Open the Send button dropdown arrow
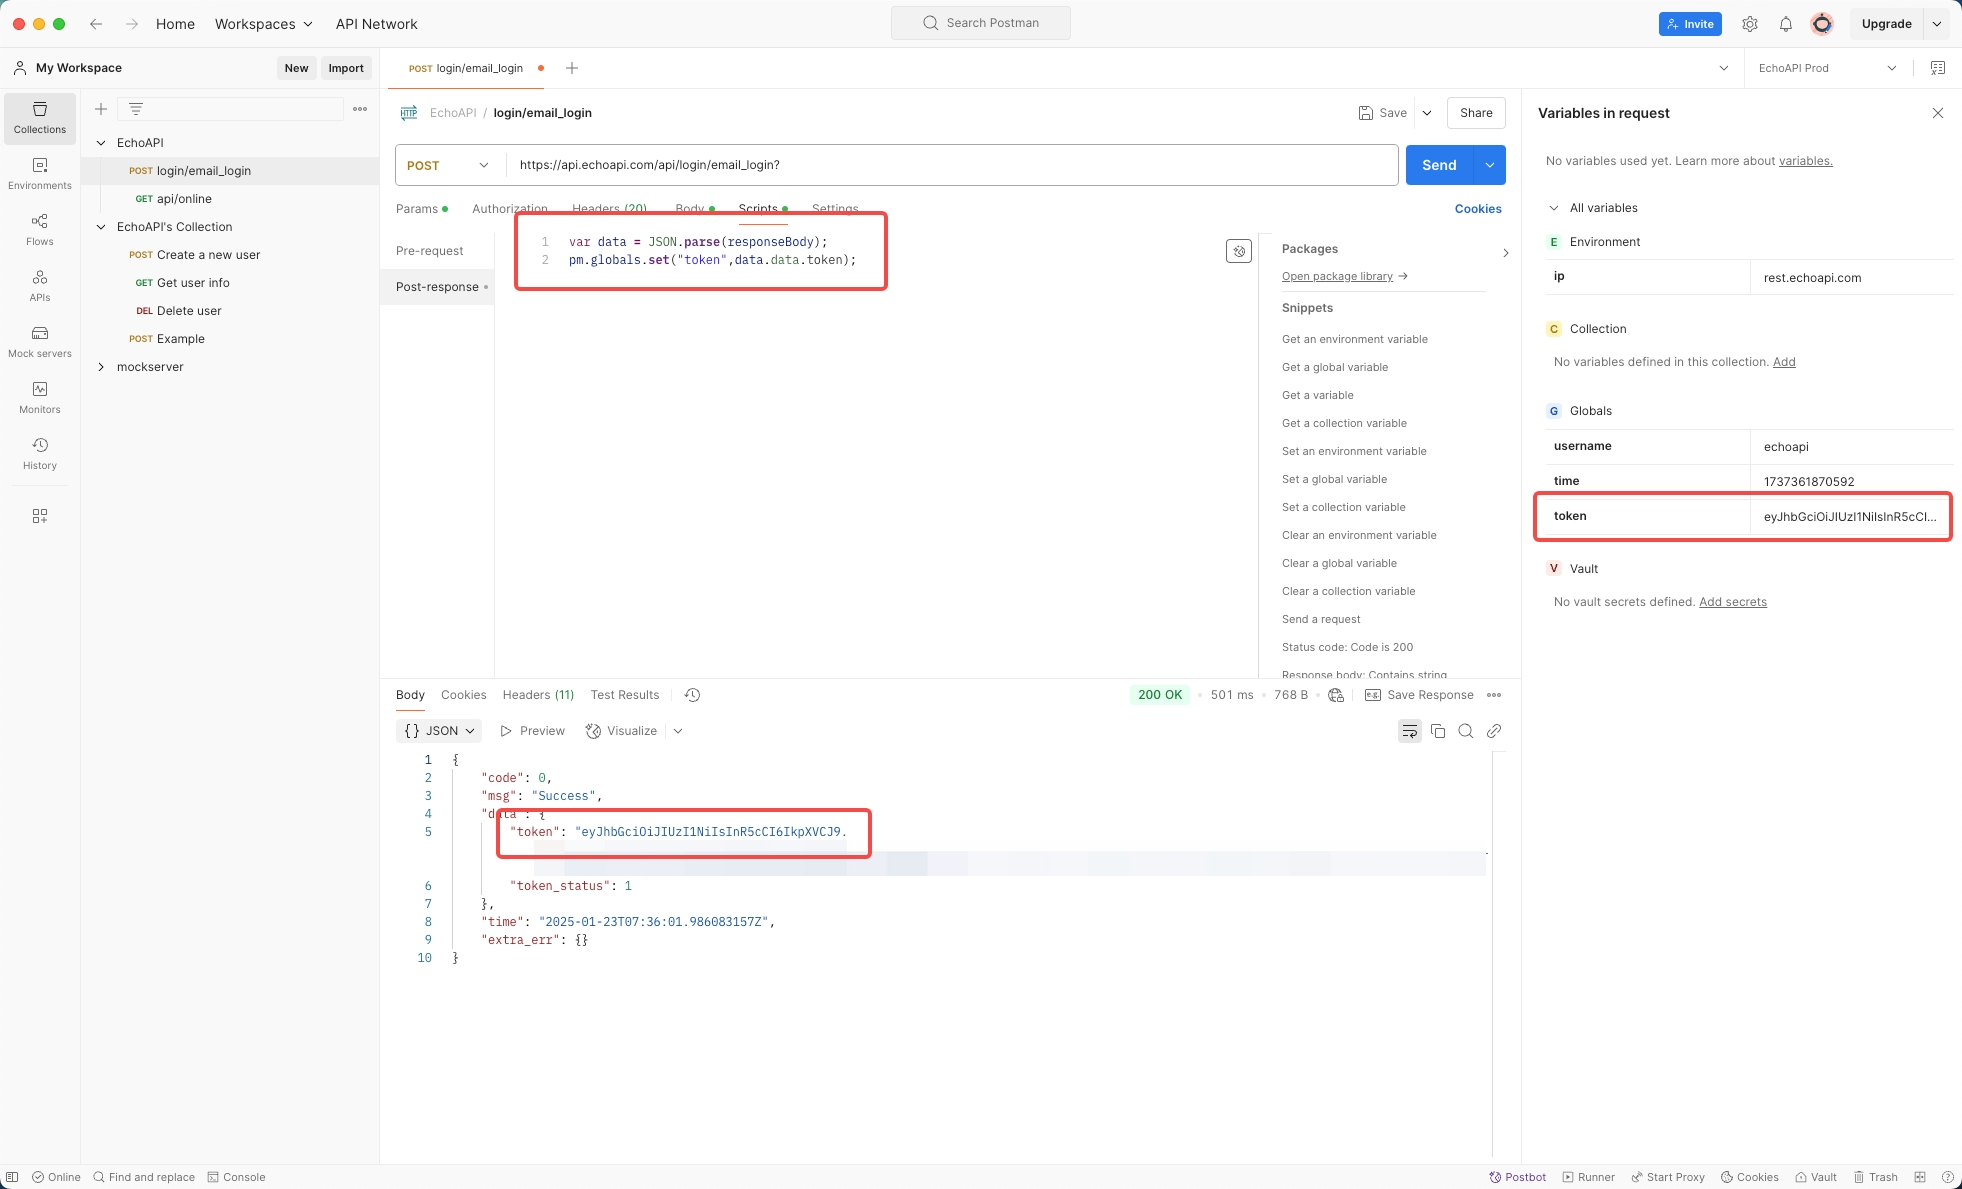 [x=1490, y=165]
